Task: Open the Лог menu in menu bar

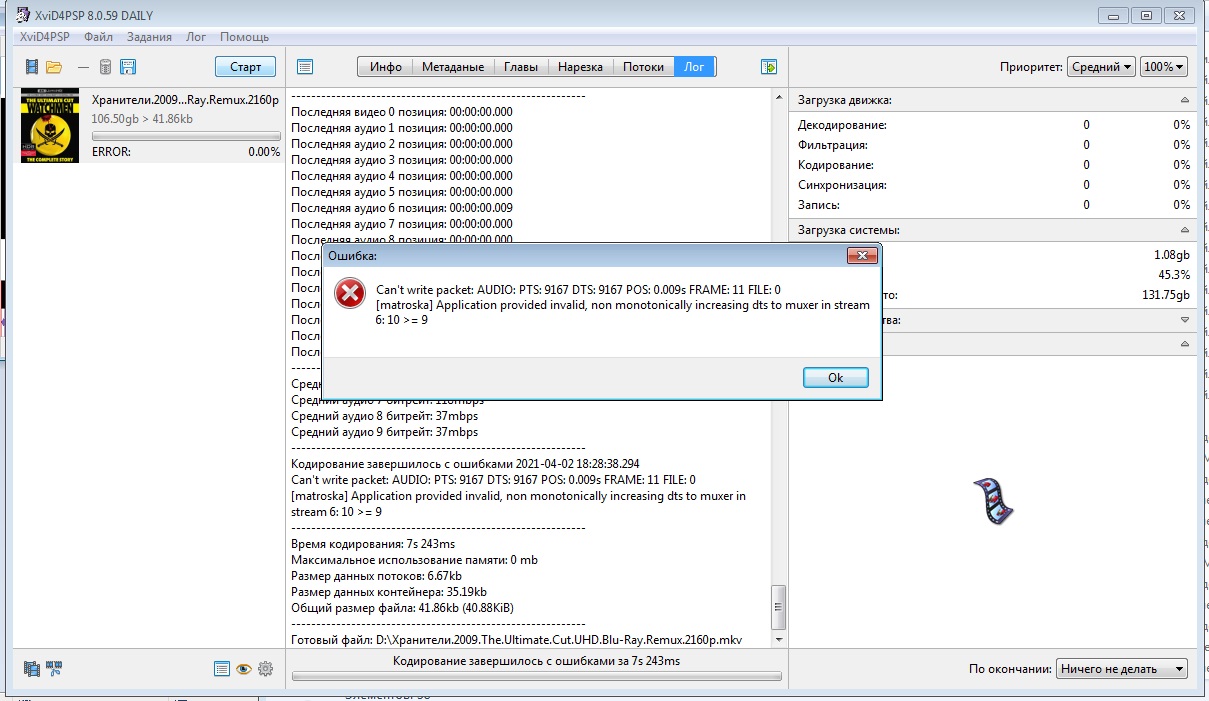Action: point(196,37)
